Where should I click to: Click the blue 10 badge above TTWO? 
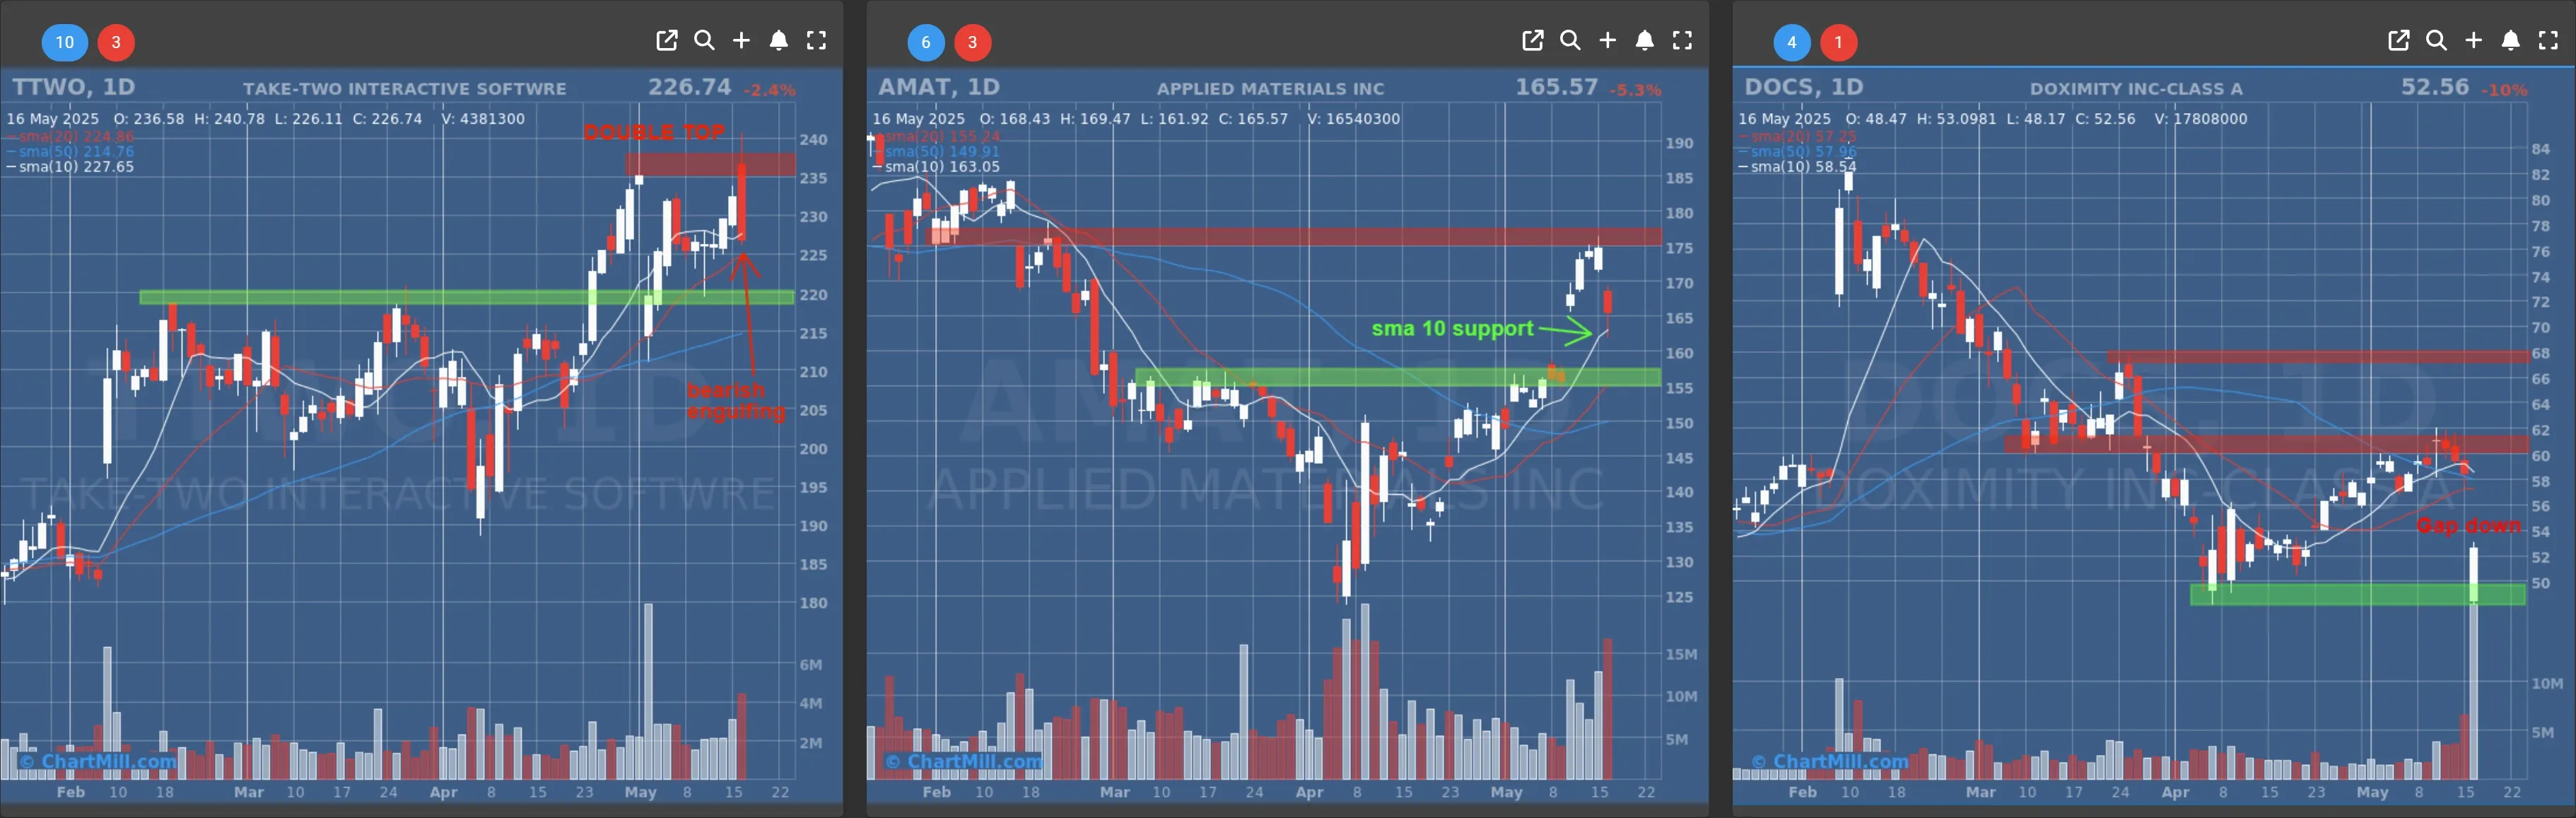click(x=65, y=42)
